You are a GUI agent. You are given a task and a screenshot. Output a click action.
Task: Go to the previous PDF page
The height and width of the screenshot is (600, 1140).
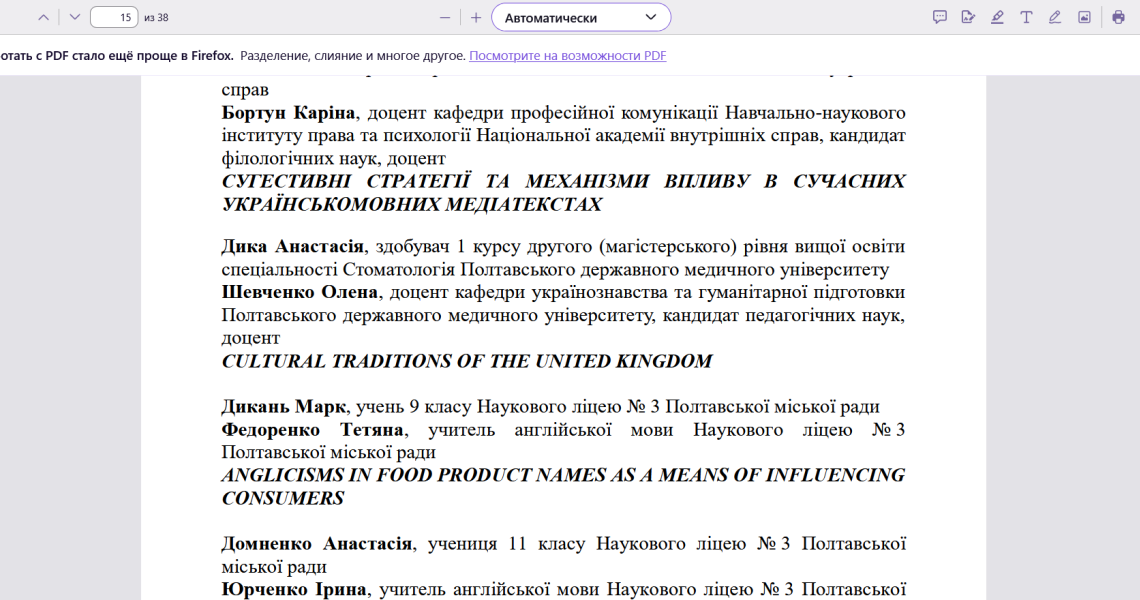44,17
